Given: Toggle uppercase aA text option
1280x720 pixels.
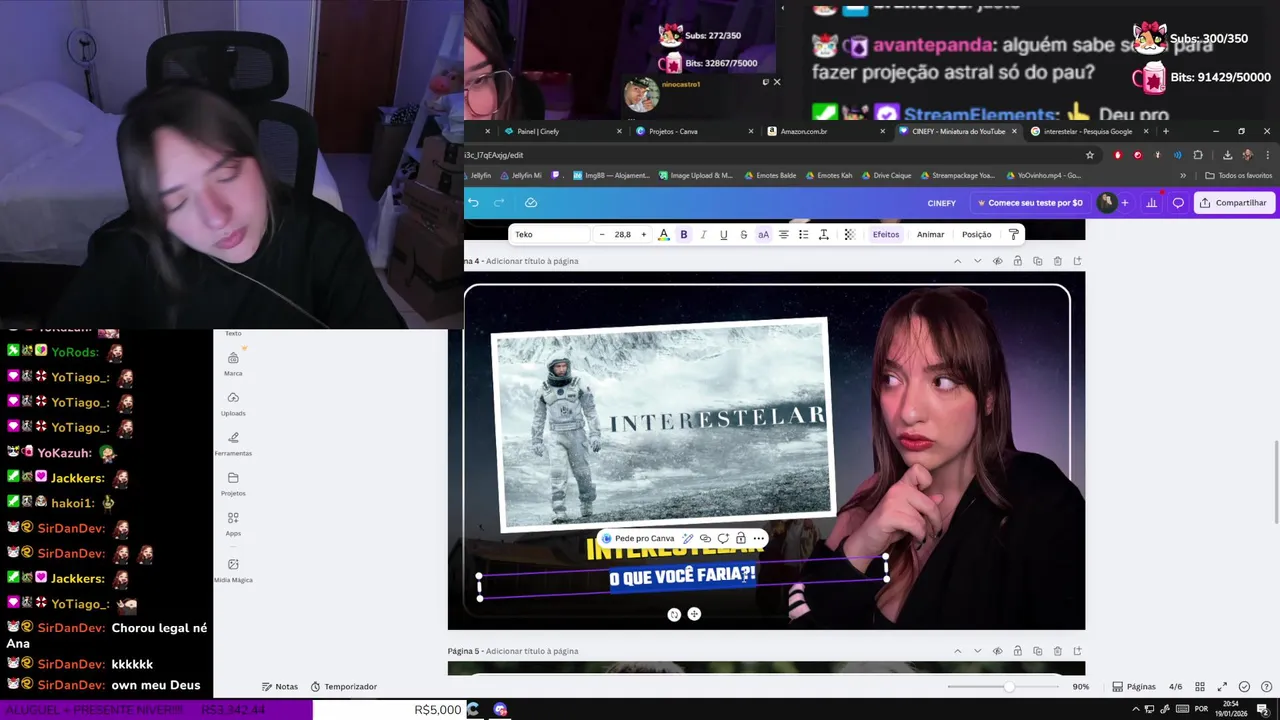Looking at the screenshot, I should [764, 235].
